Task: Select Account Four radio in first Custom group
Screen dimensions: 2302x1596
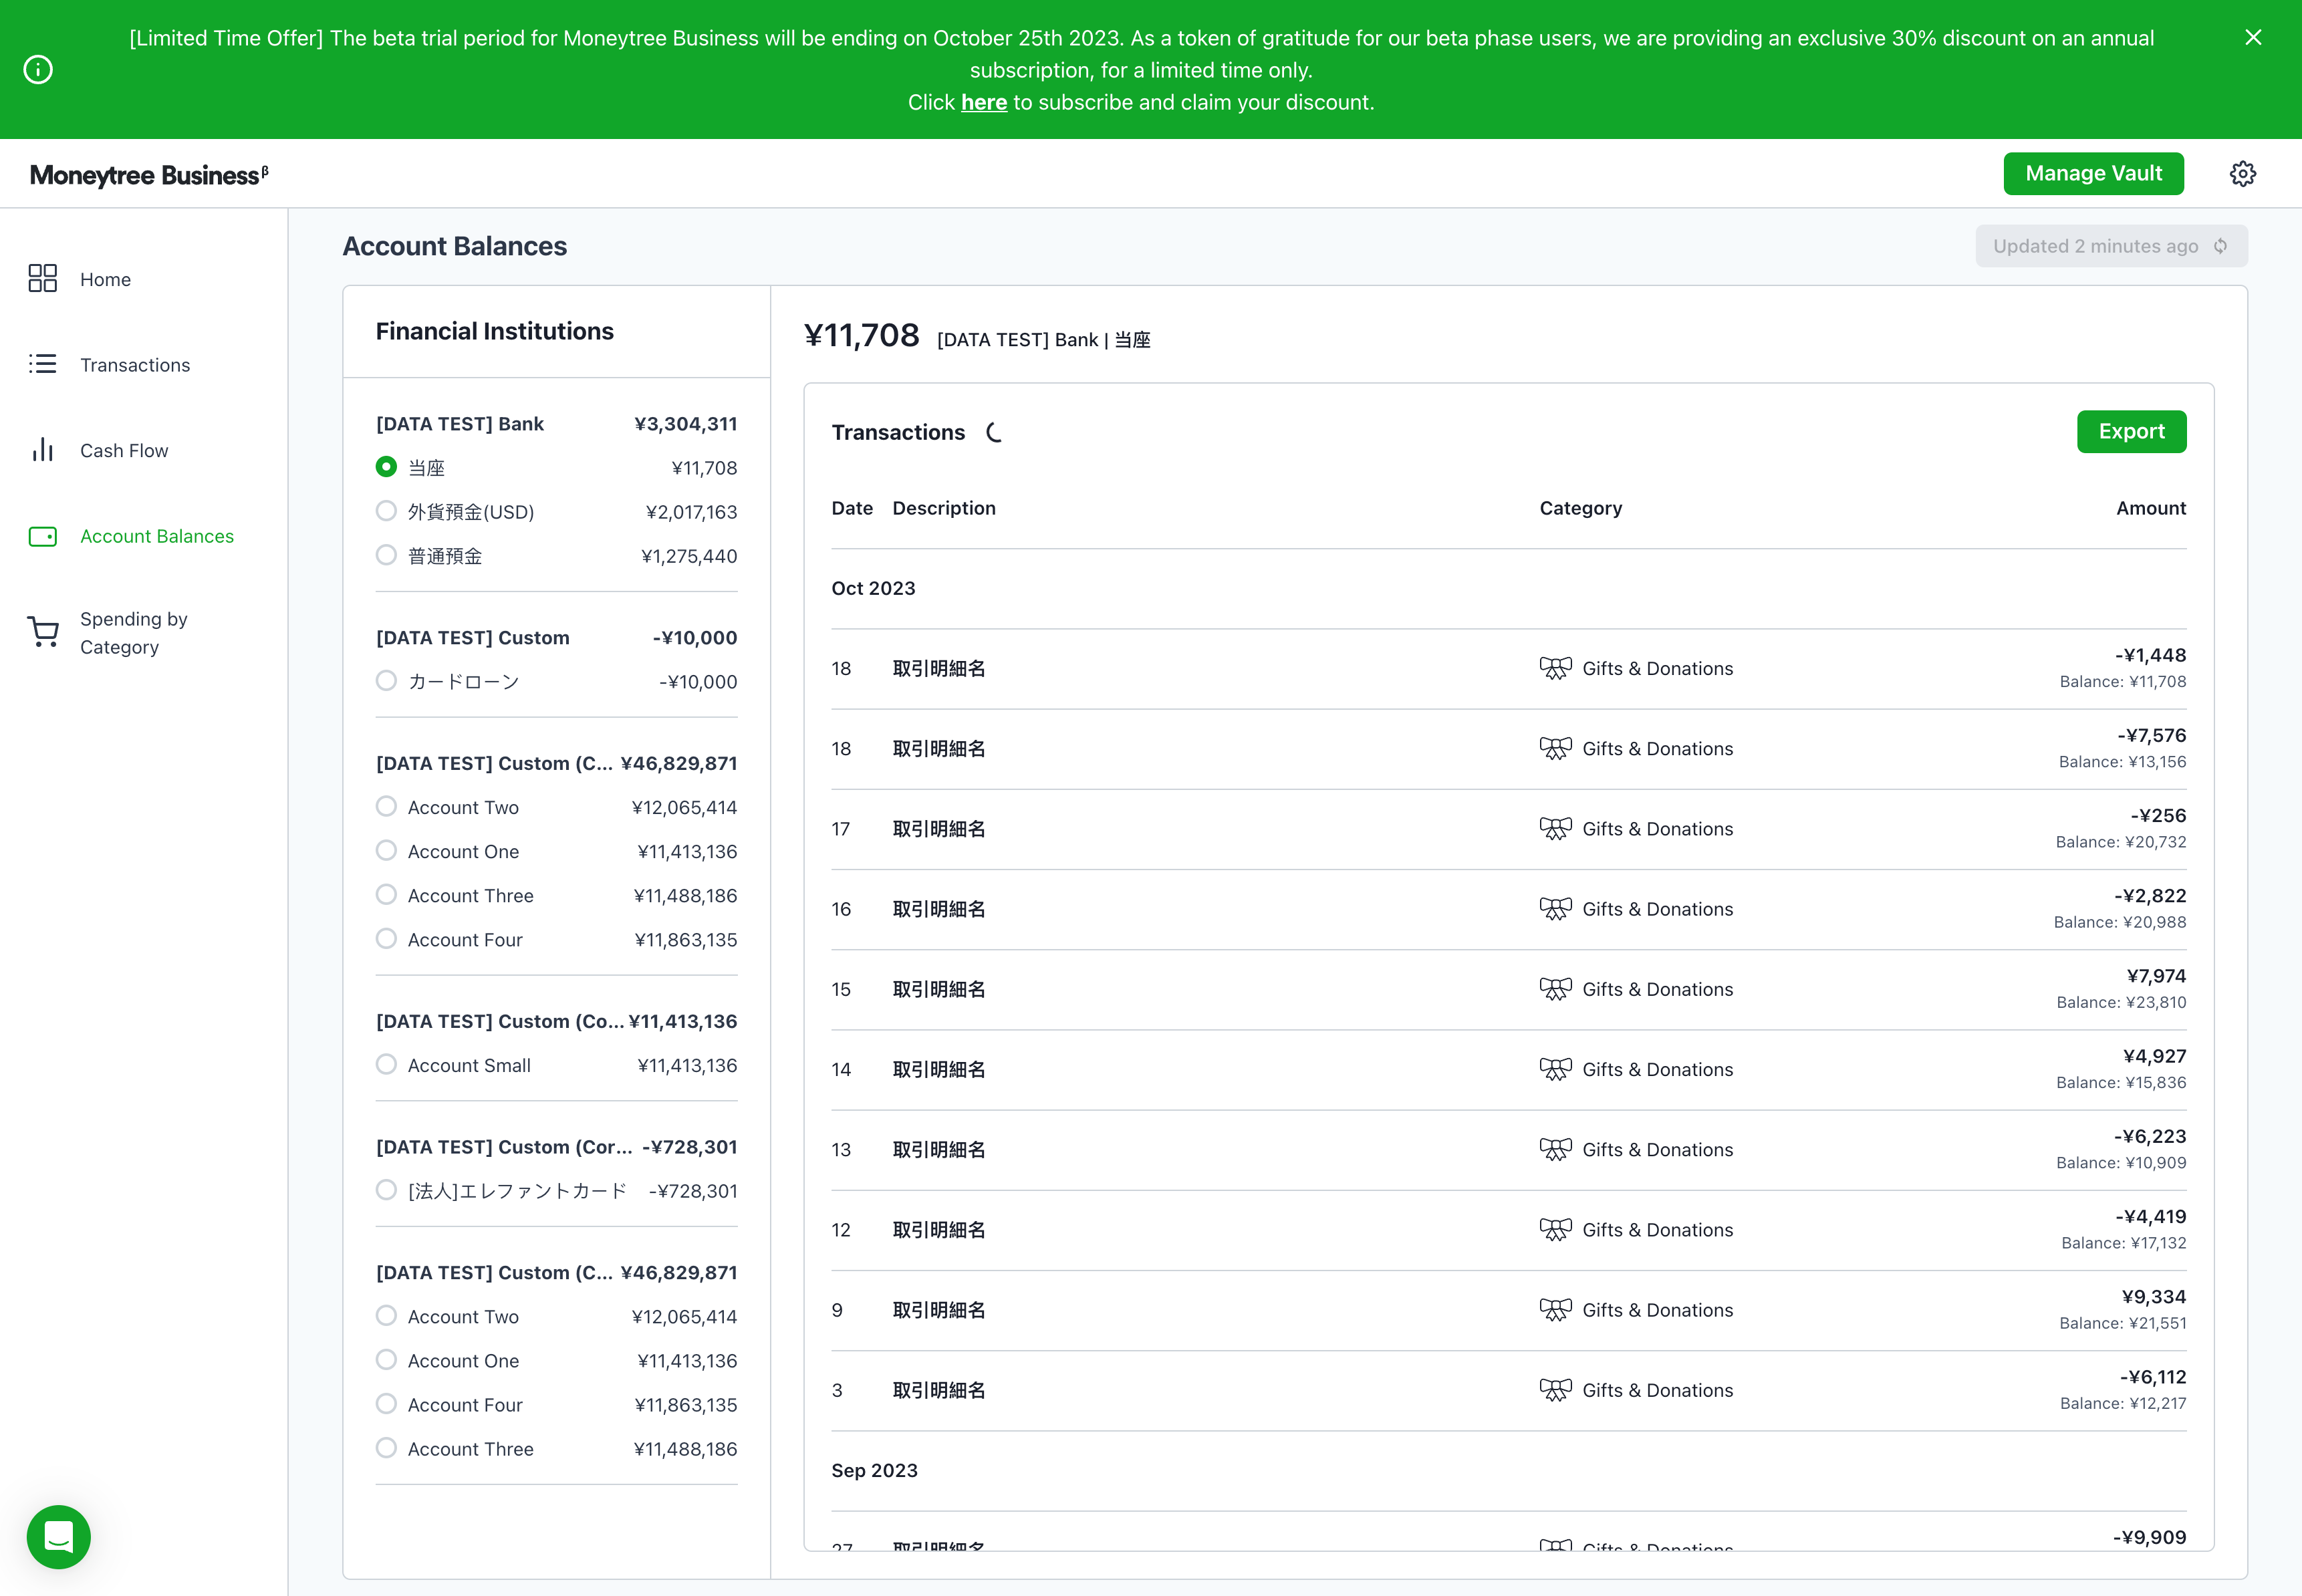Action: pos(386,939)
